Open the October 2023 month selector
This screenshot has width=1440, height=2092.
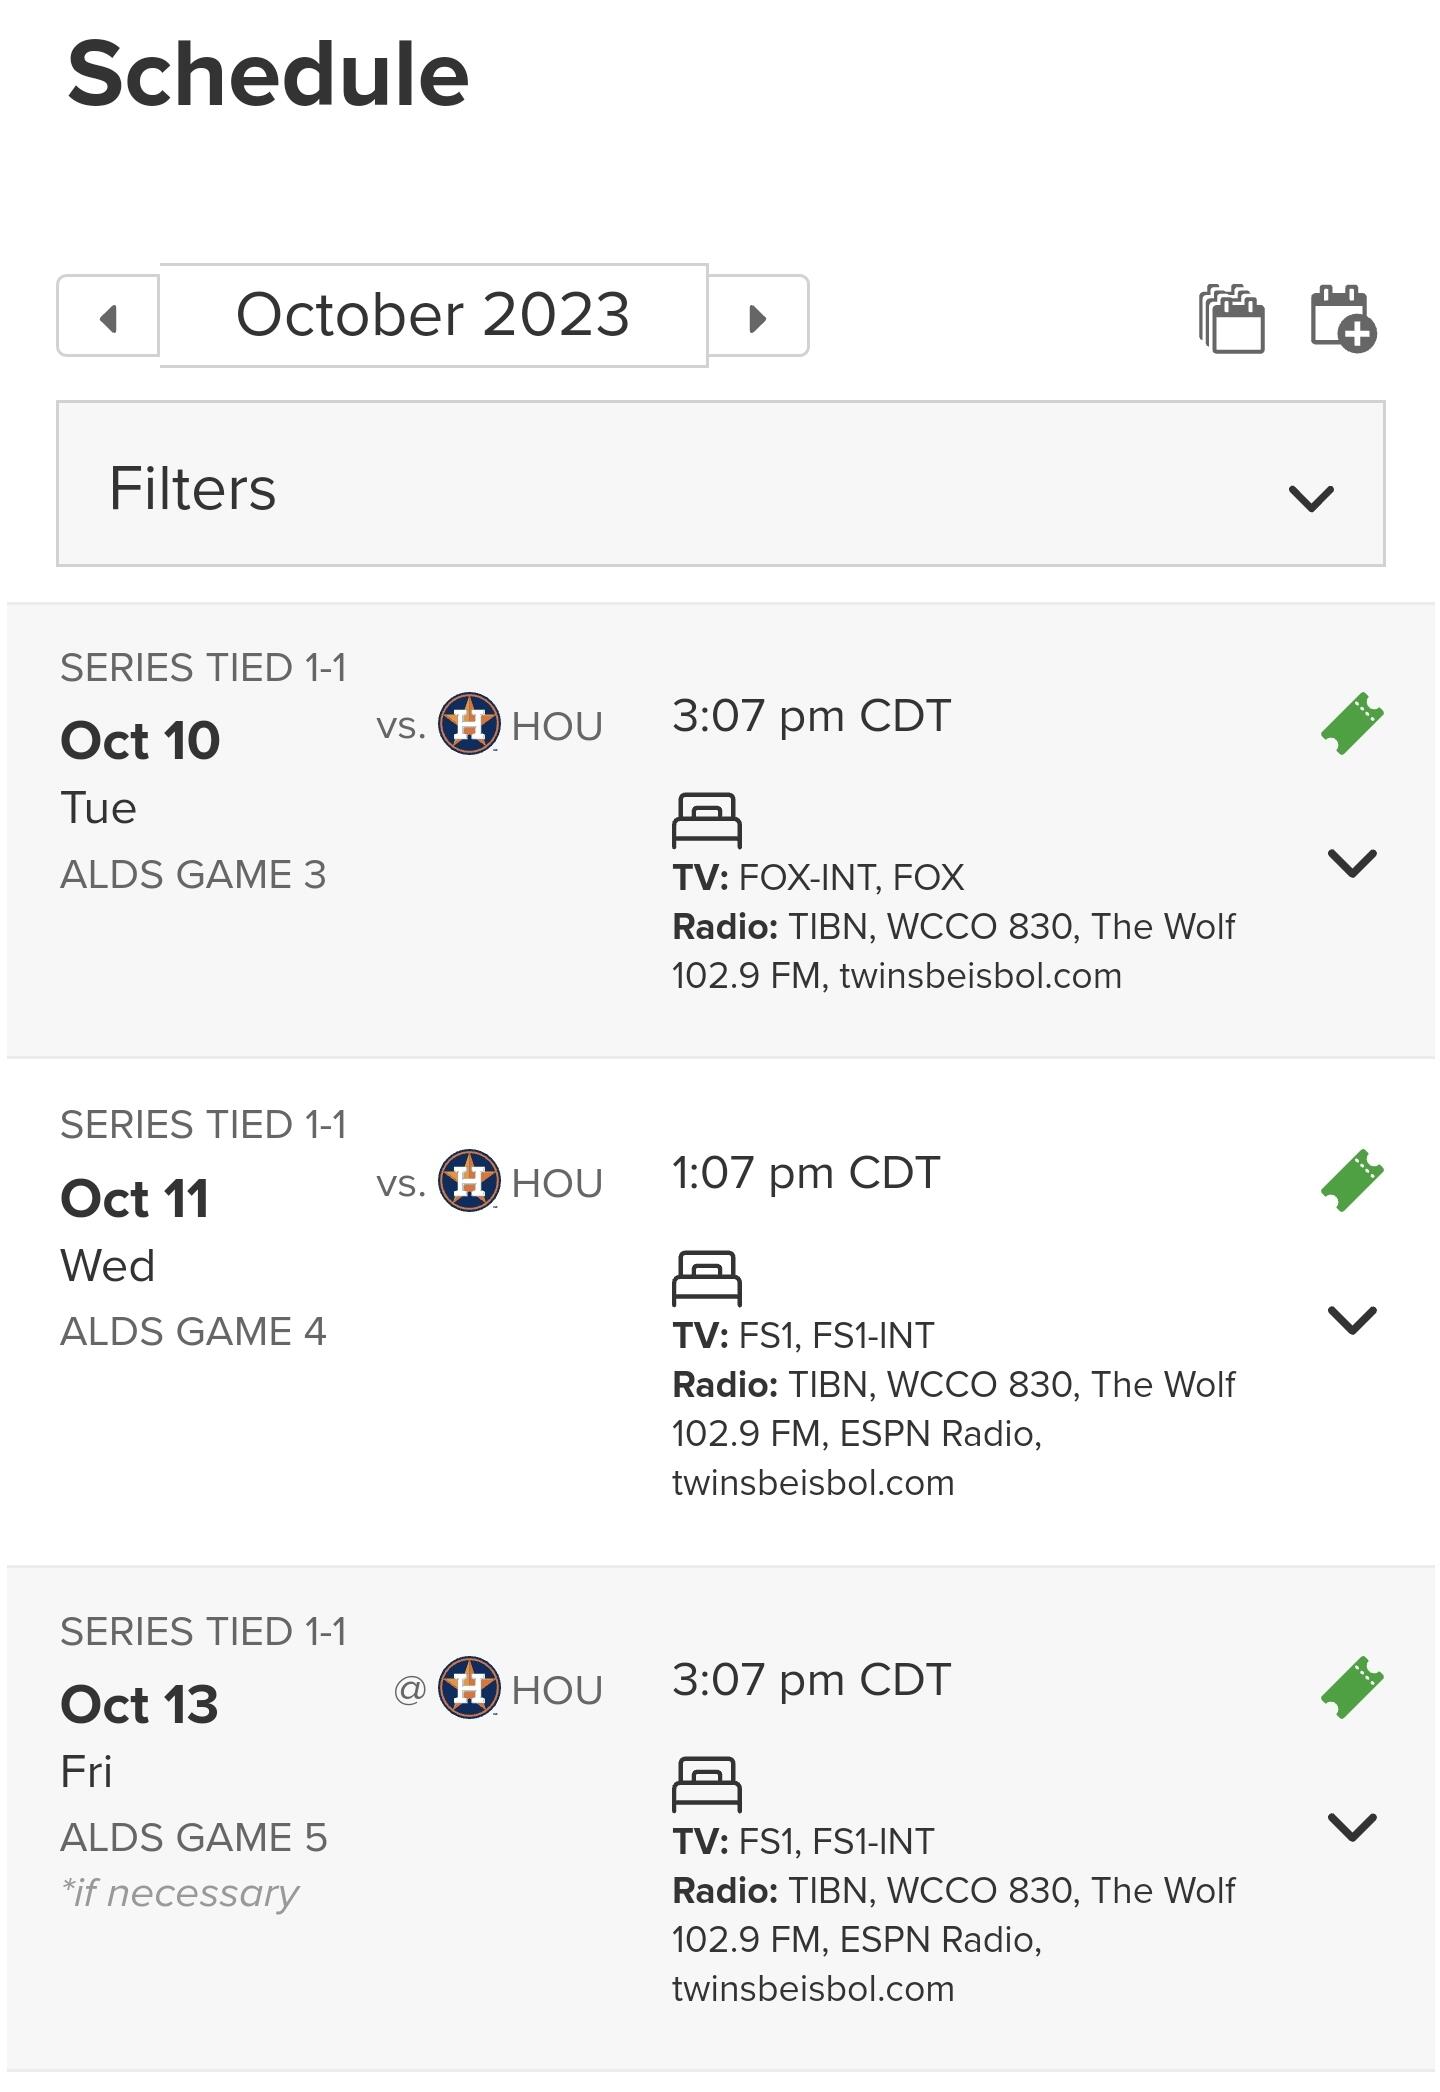click(x=433, y=315)
